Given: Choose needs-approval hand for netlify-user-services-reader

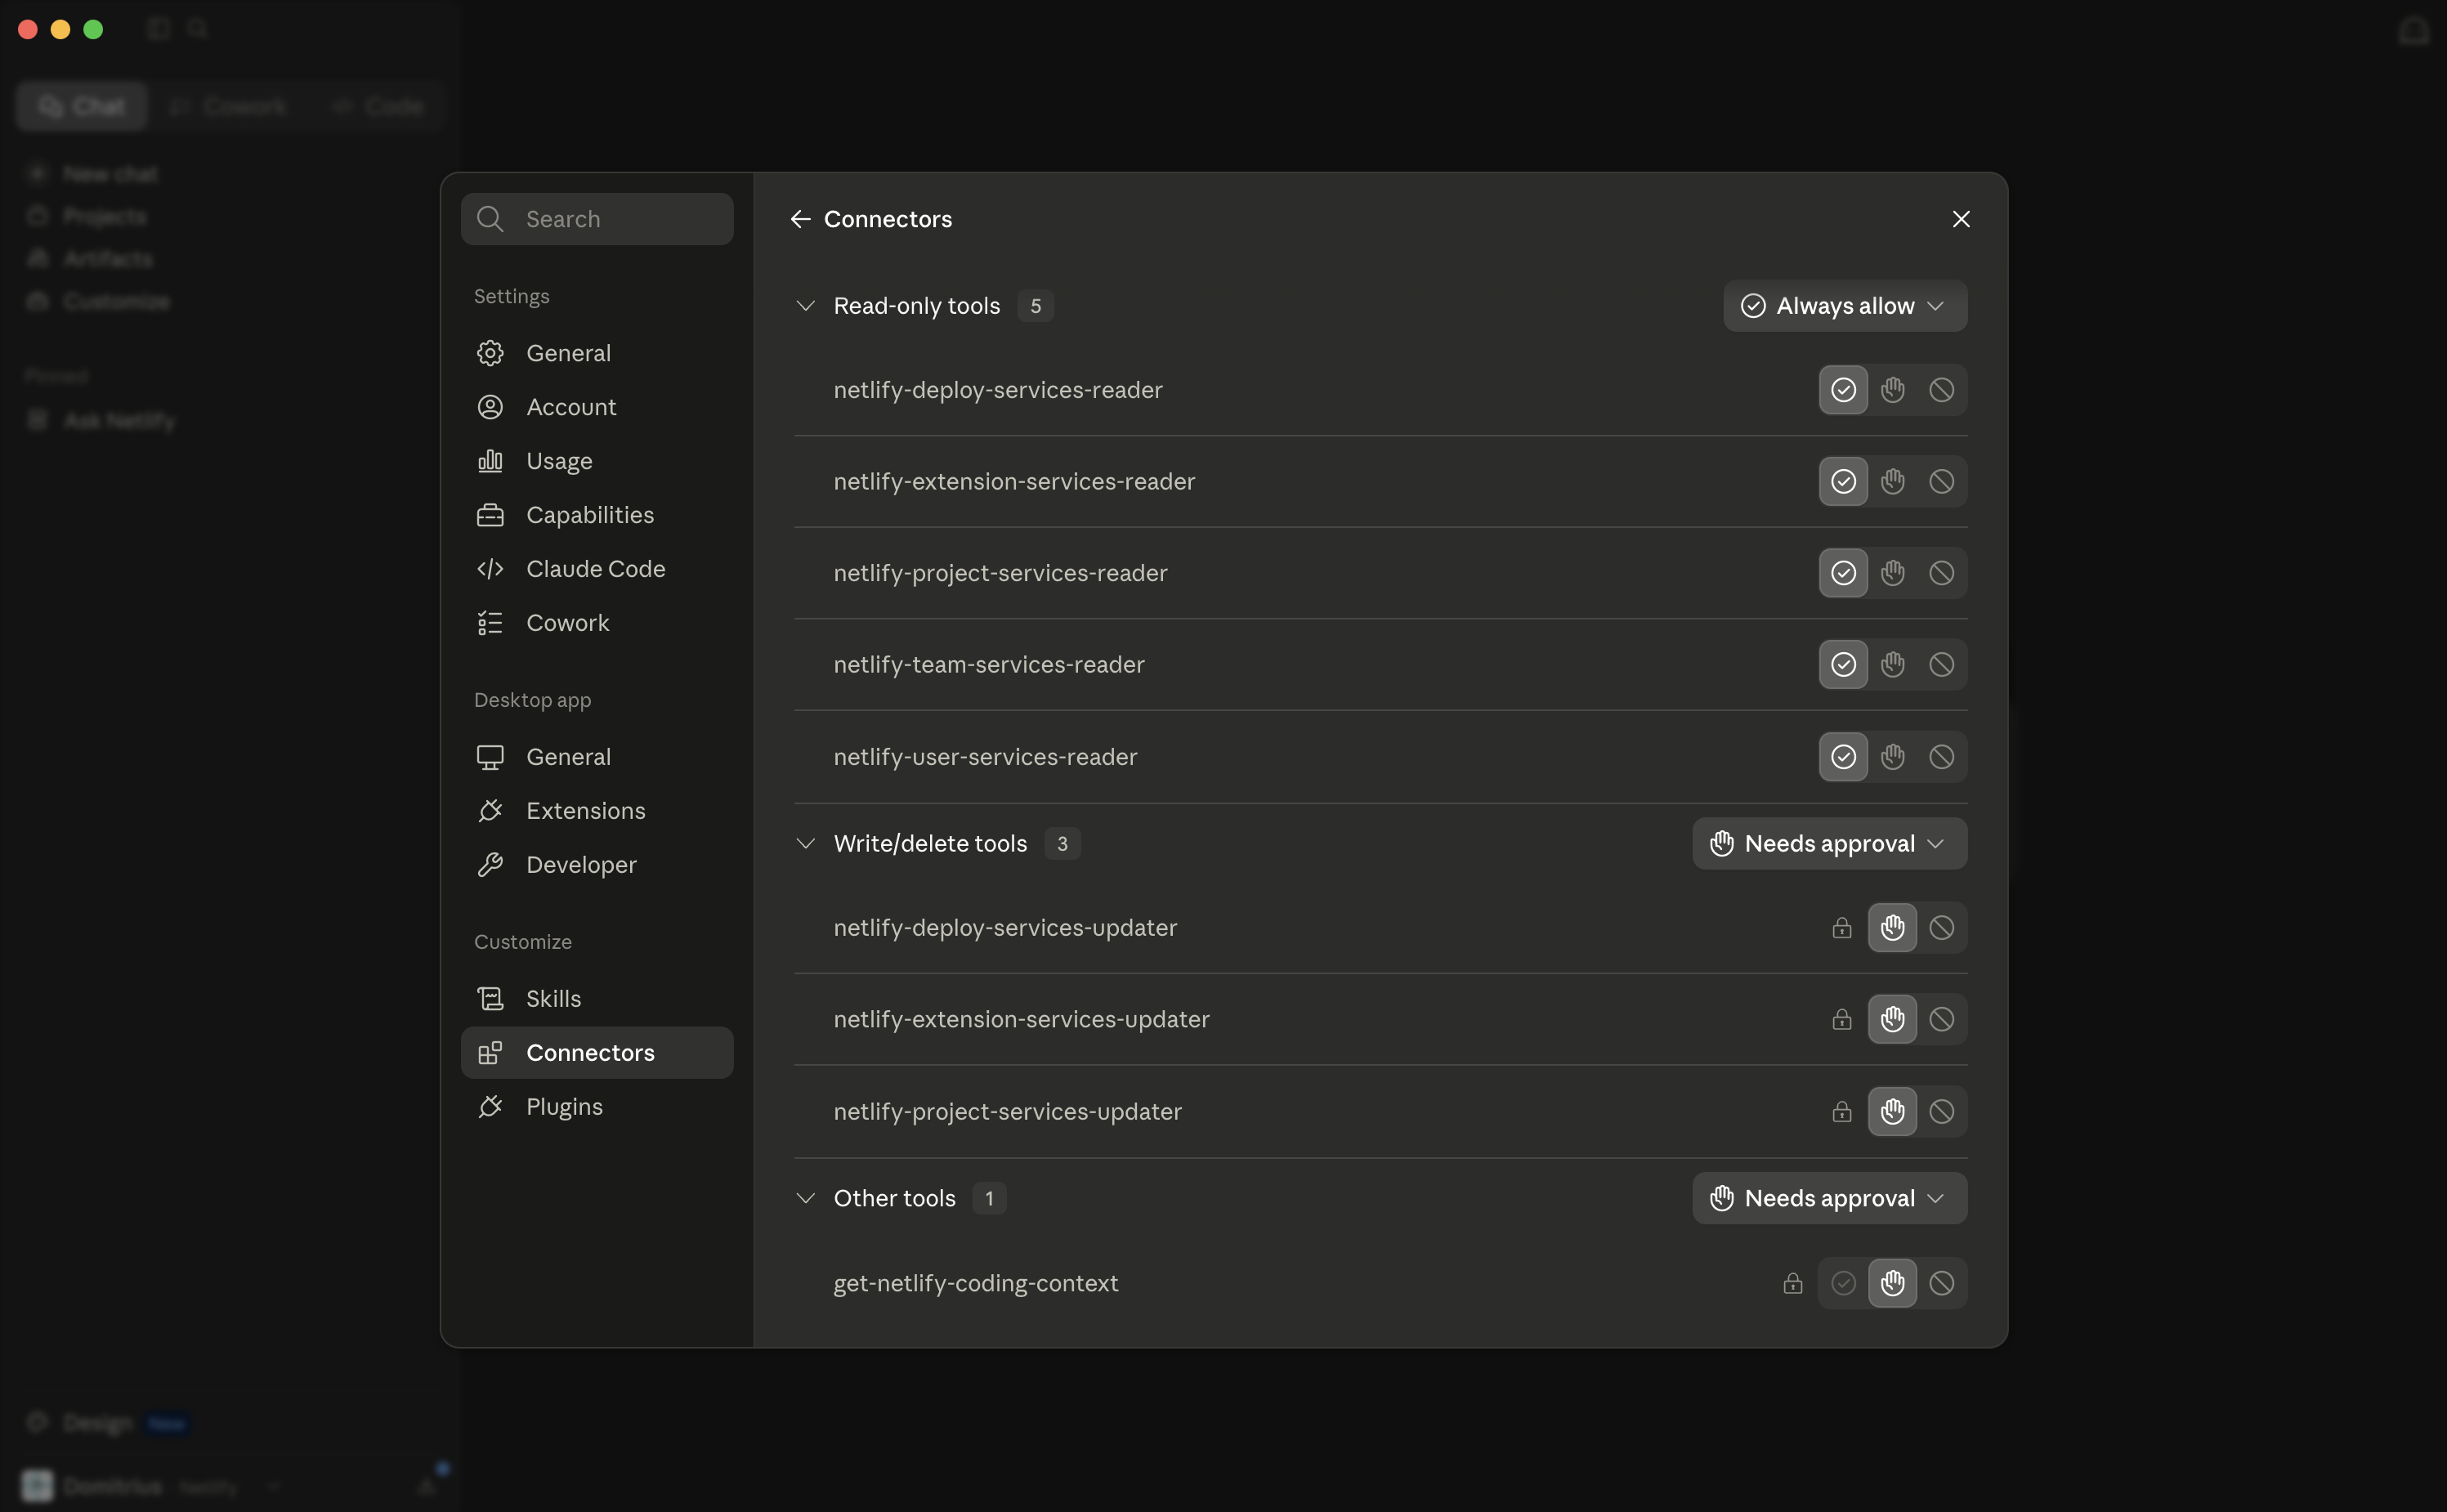Looking at the screenshot, I should click(x=1892, y=757).
